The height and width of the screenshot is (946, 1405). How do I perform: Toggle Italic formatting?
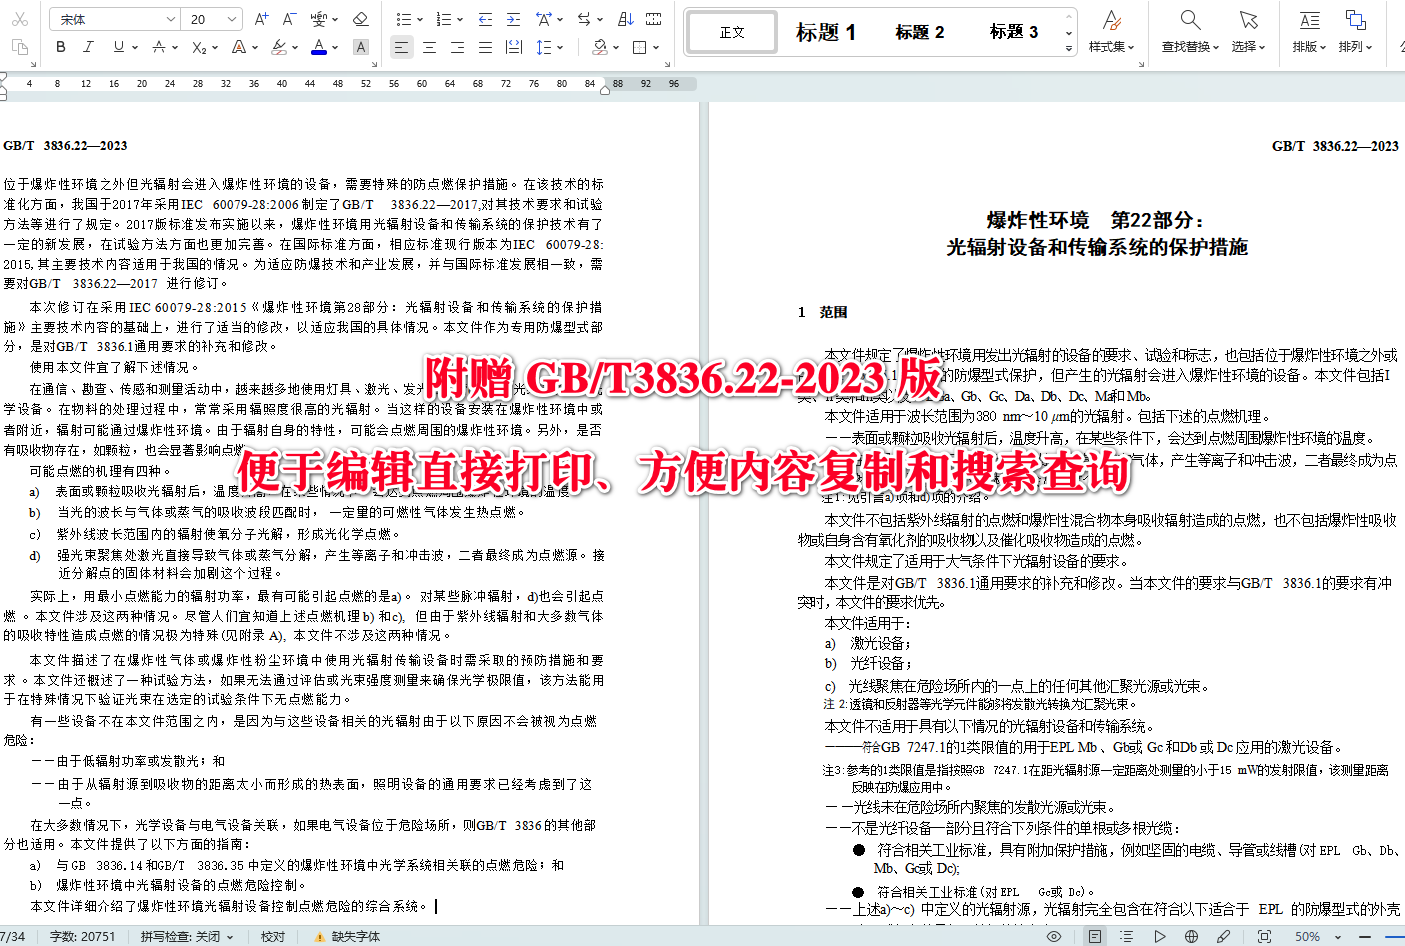pyautogui.click(x=88, y=47)
